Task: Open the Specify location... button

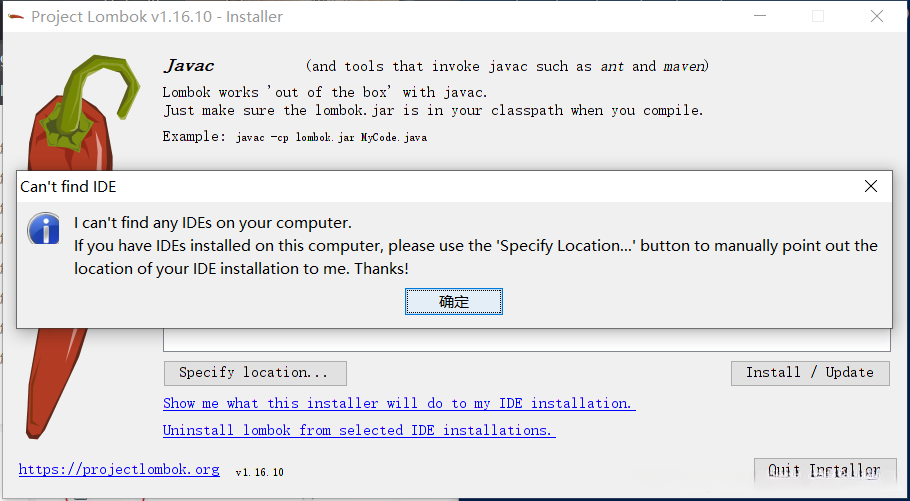Action: click(255, 373)
